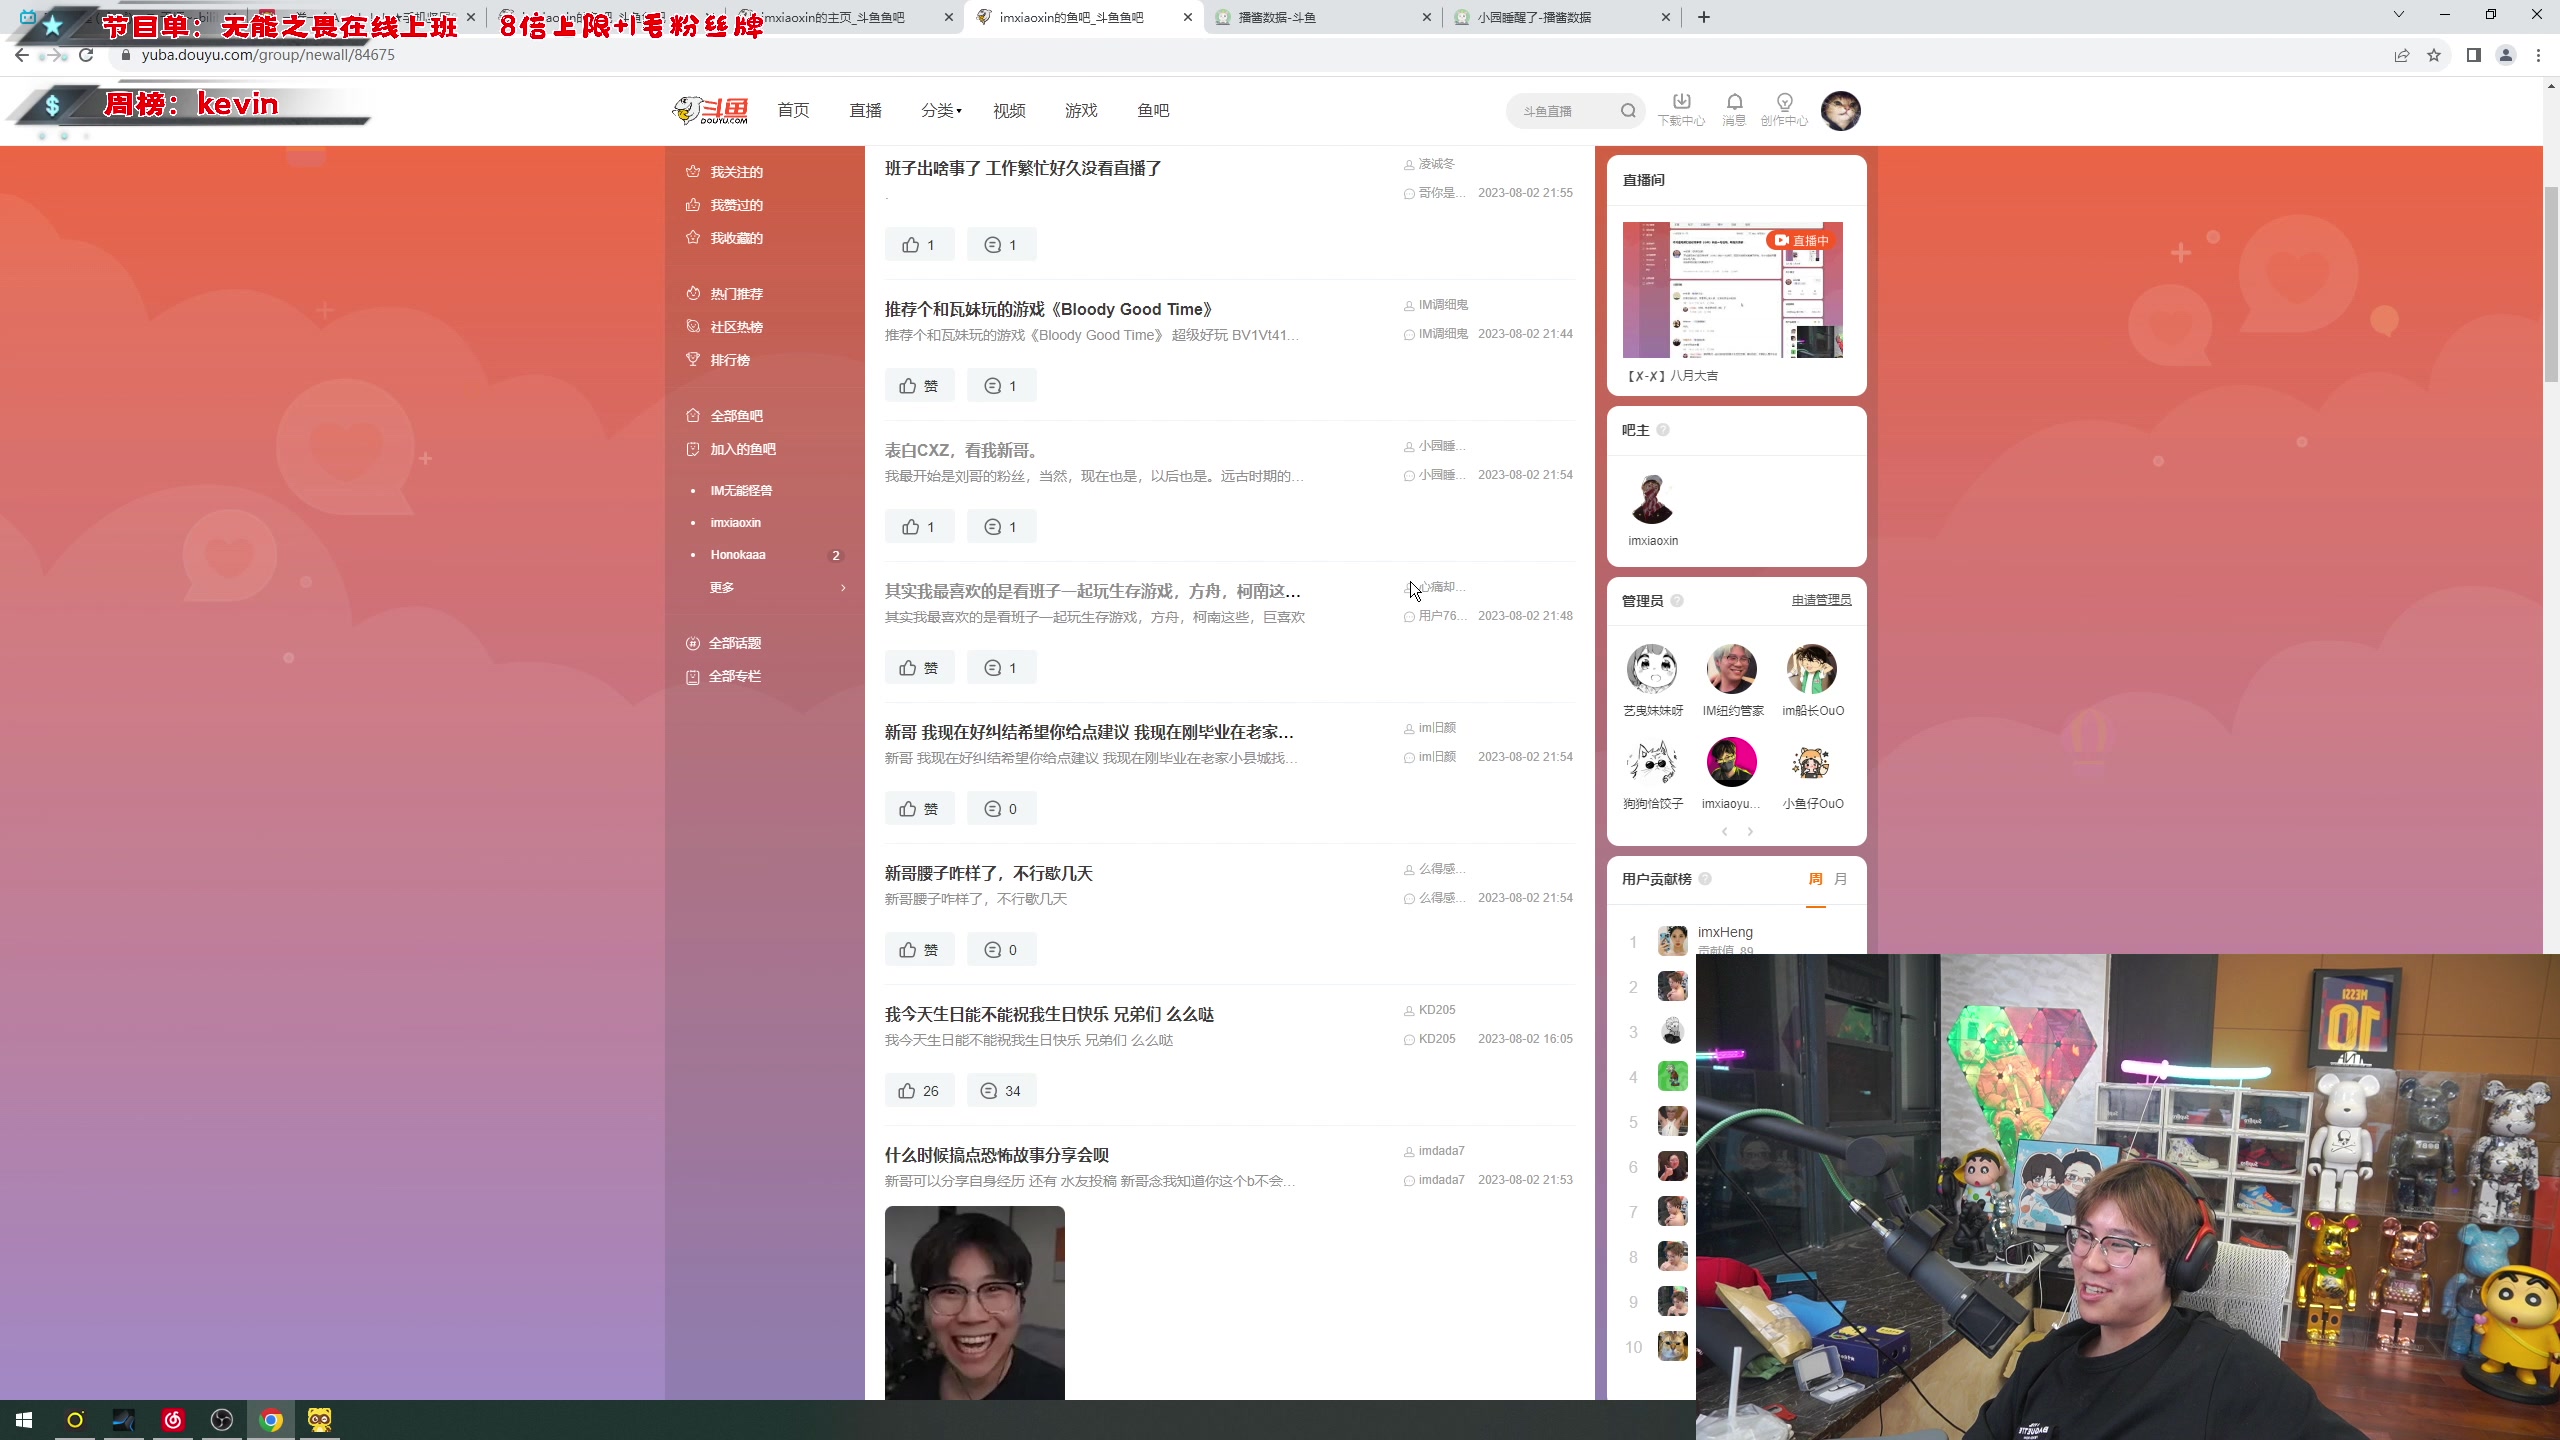Click the 排行榜 trophy icon in sidebar
Image resolution: width=2560 pixels, height=1440 pixels.
point(693,359)
